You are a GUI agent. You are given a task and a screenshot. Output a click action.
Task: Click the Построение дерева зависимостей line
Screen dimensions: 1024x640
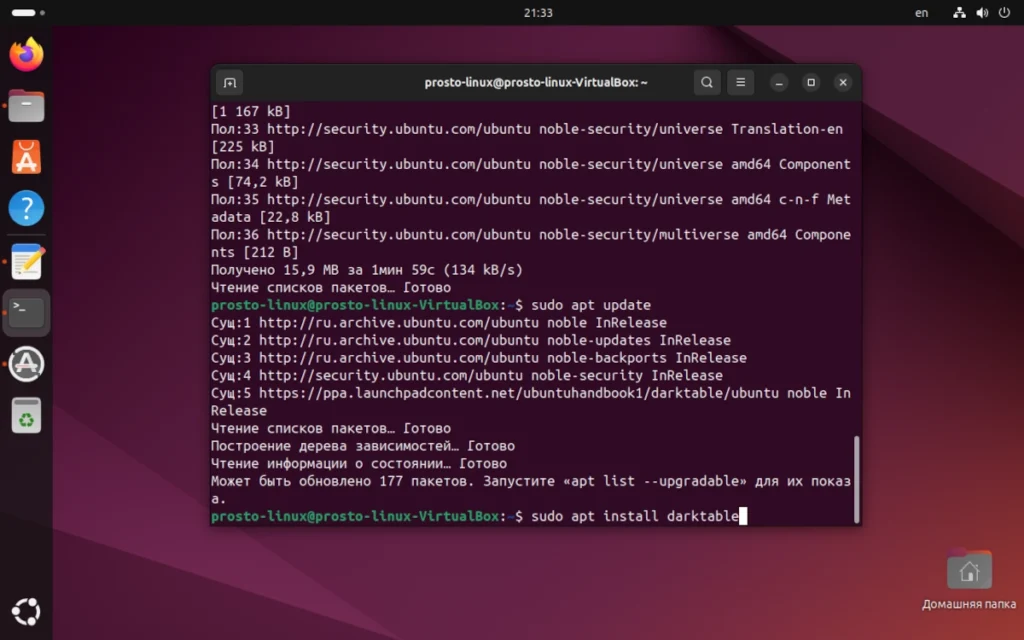click(362, 446)
